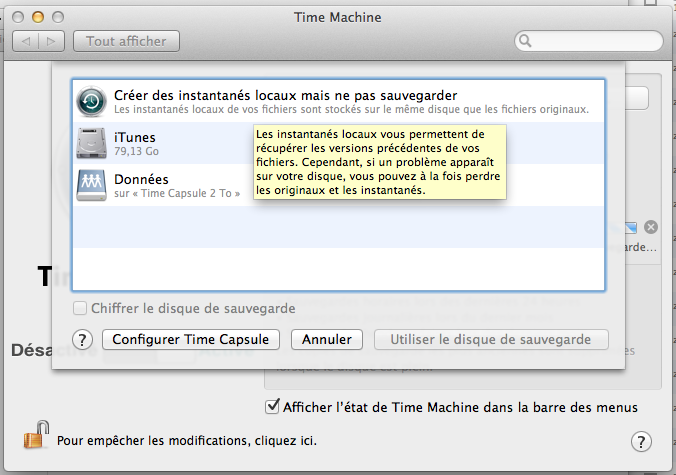676x475 pixels.
Task: Select the Données network disk icon
Action: coord(91,185)
